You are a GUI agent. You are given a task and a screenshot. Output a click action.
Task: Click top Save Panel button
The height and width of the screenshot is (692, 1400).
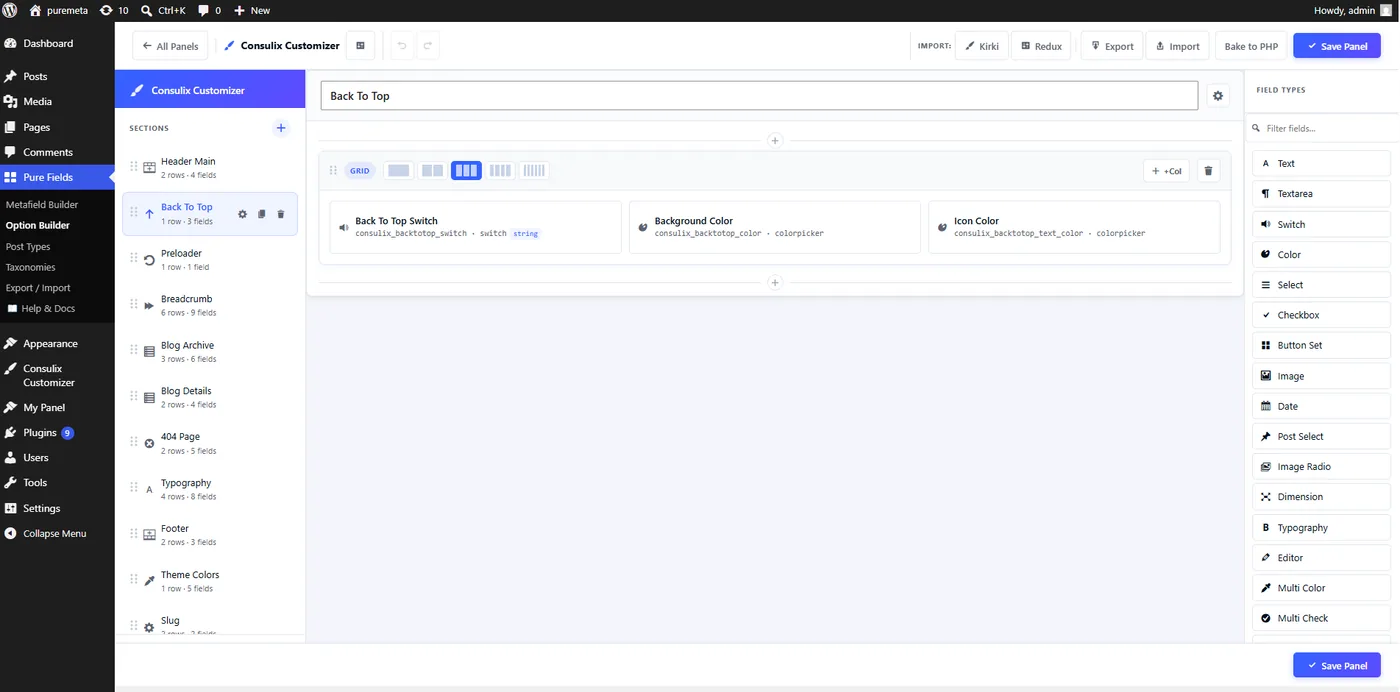[1337, 46]
